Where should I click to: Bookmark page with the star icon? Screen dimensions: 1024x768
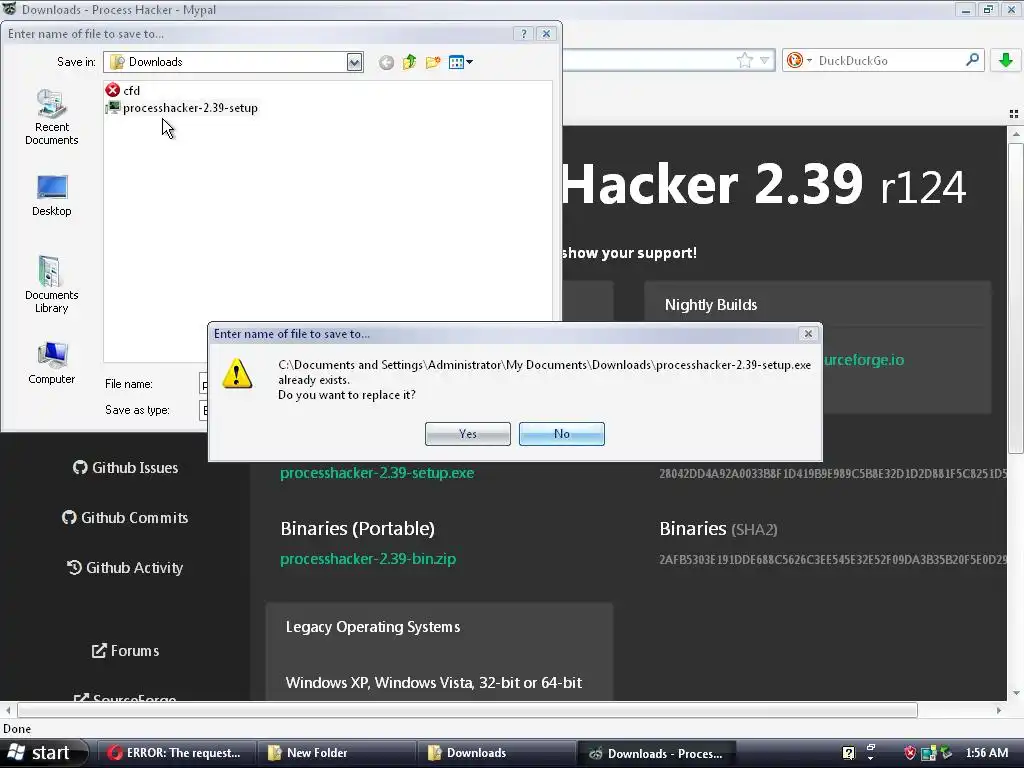744,61
